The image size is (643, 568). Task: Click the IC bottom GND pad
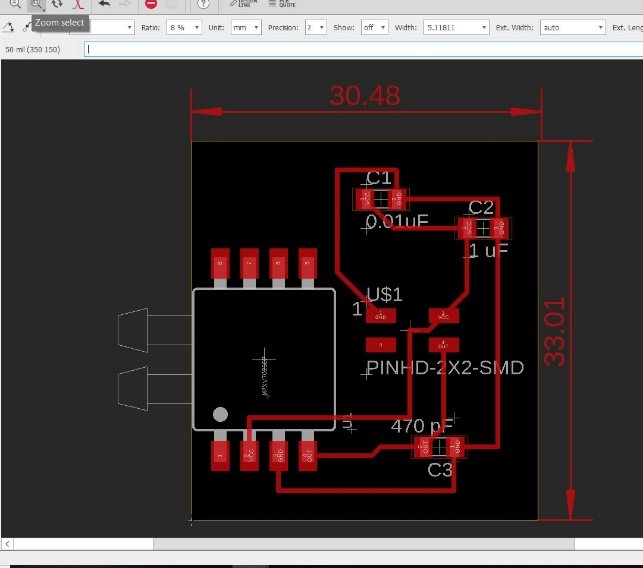[x=278, y=456]
